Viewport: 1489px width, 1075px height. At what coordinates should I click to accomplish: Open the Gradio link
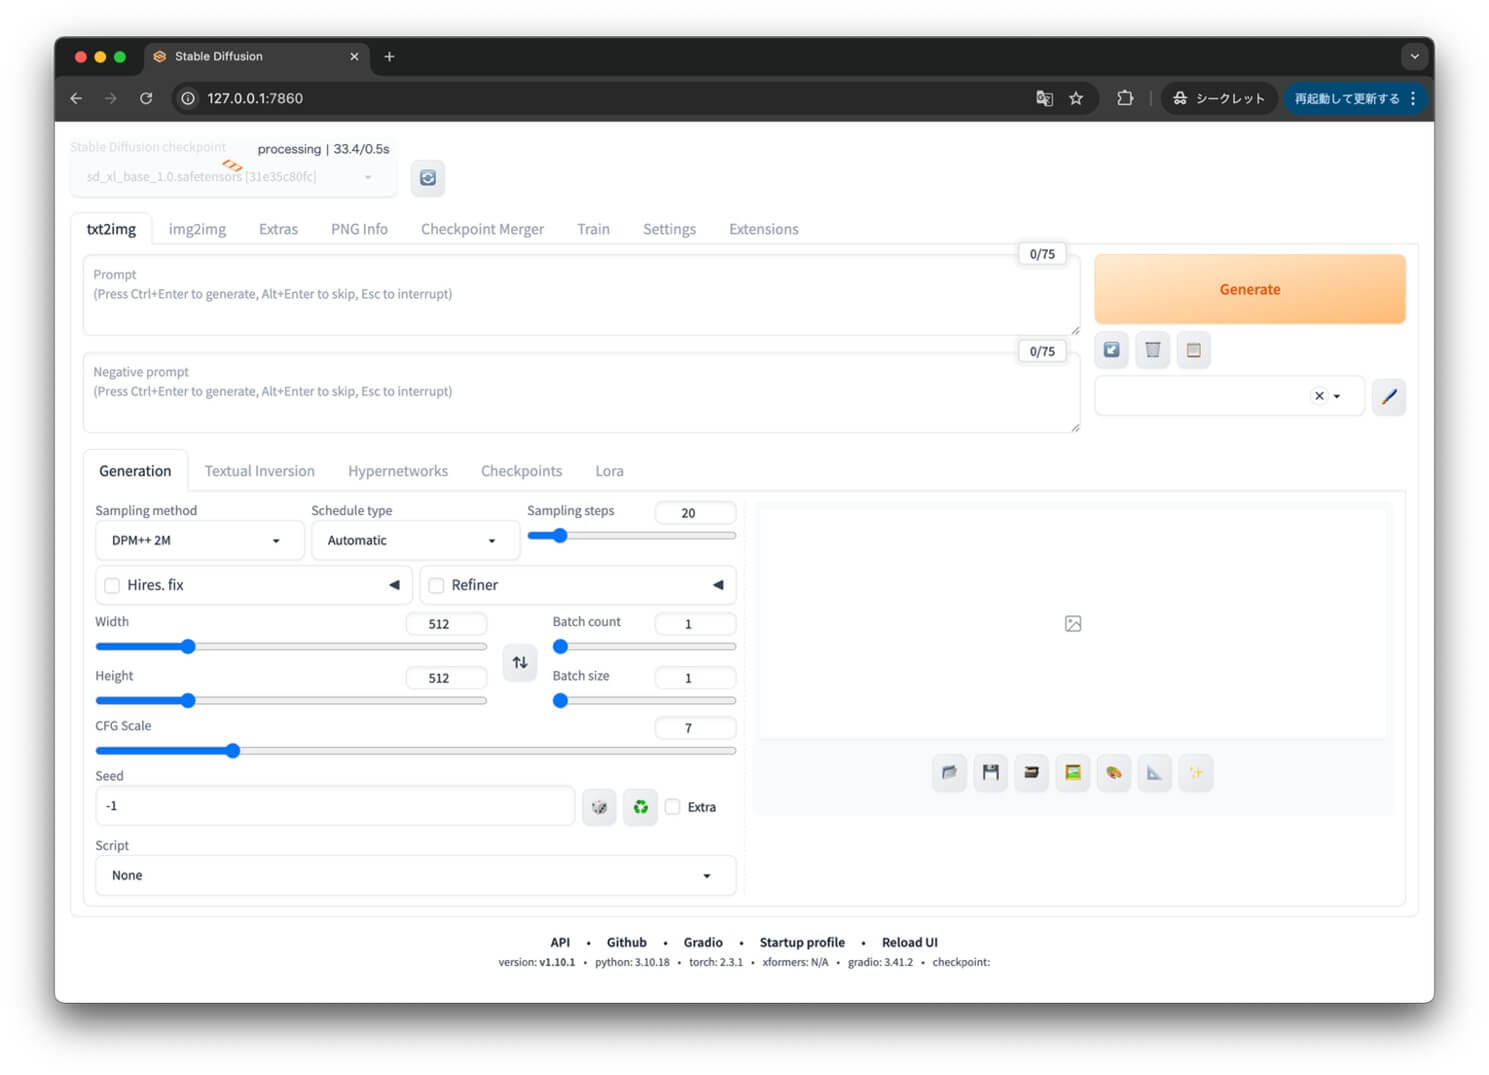click(703, 943)
